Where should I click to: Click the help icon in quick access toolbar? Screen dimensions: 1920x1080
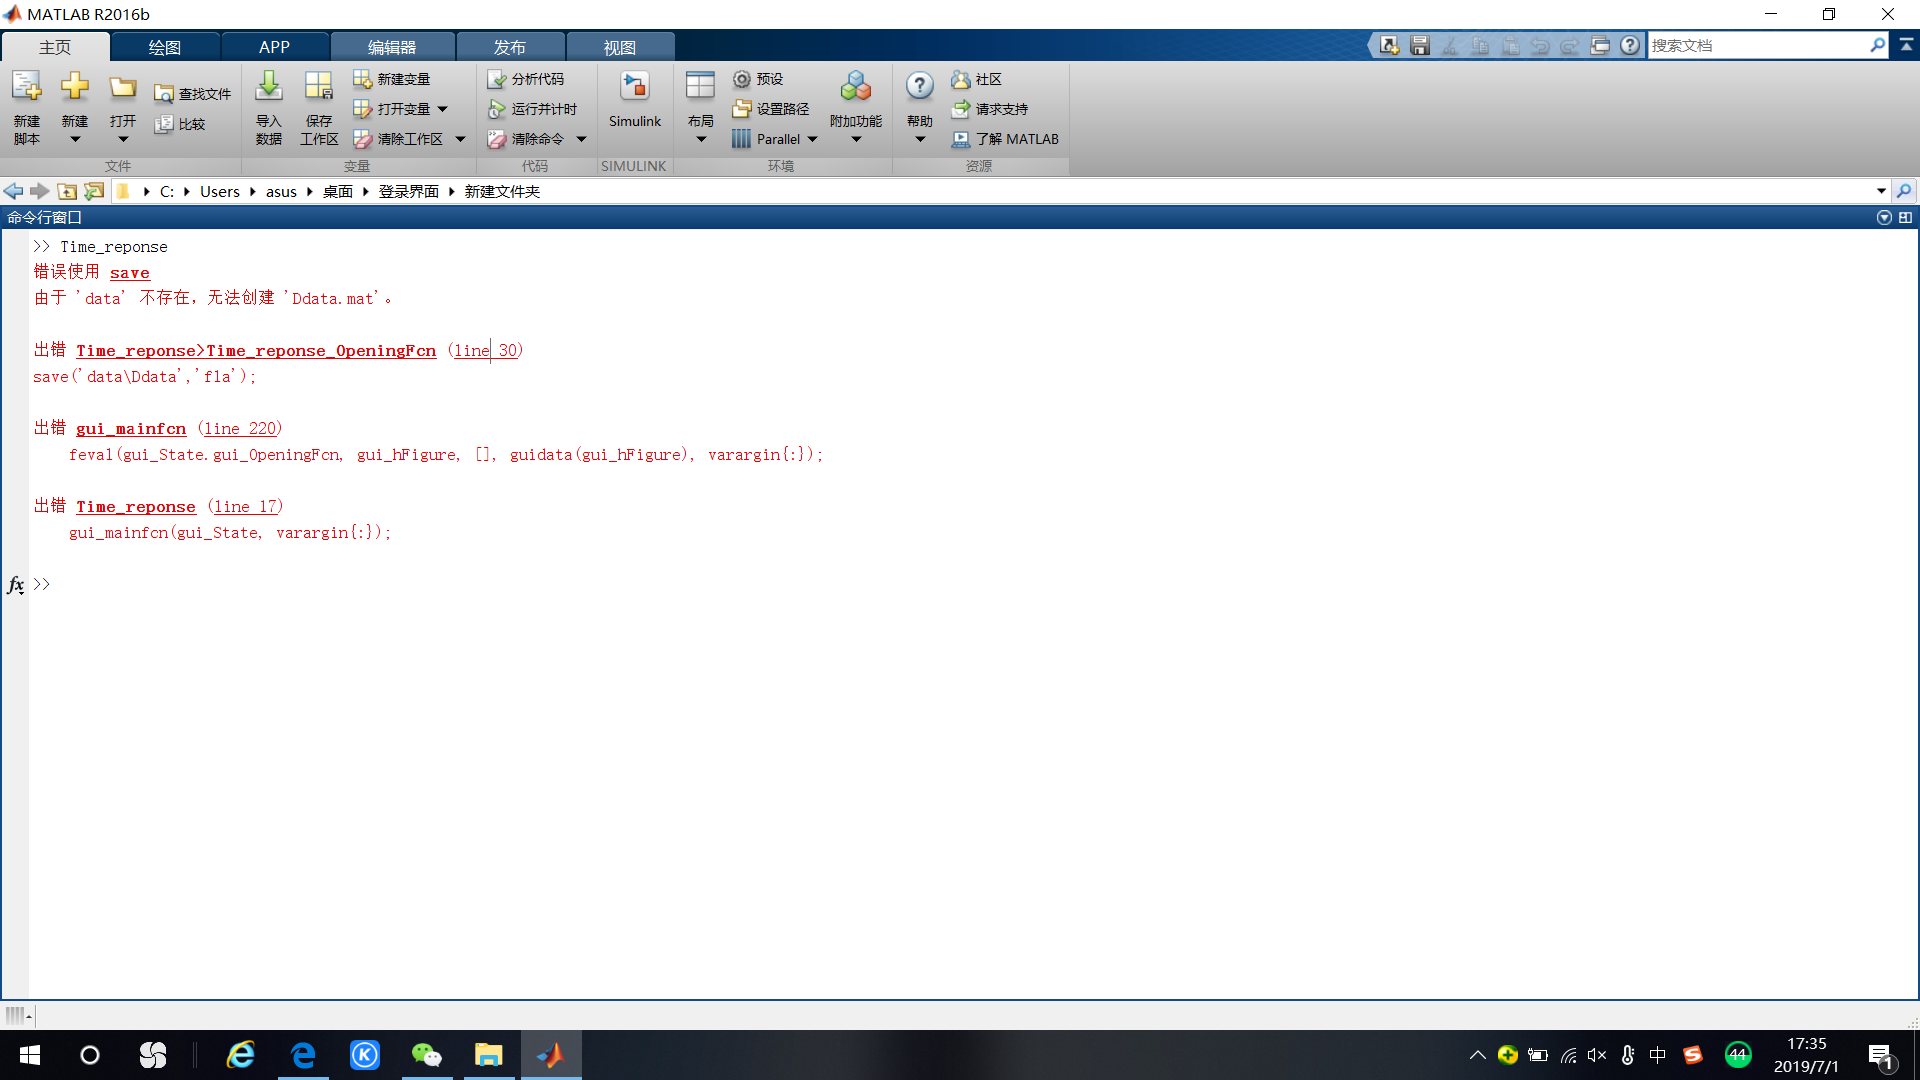pos(1630,45)
